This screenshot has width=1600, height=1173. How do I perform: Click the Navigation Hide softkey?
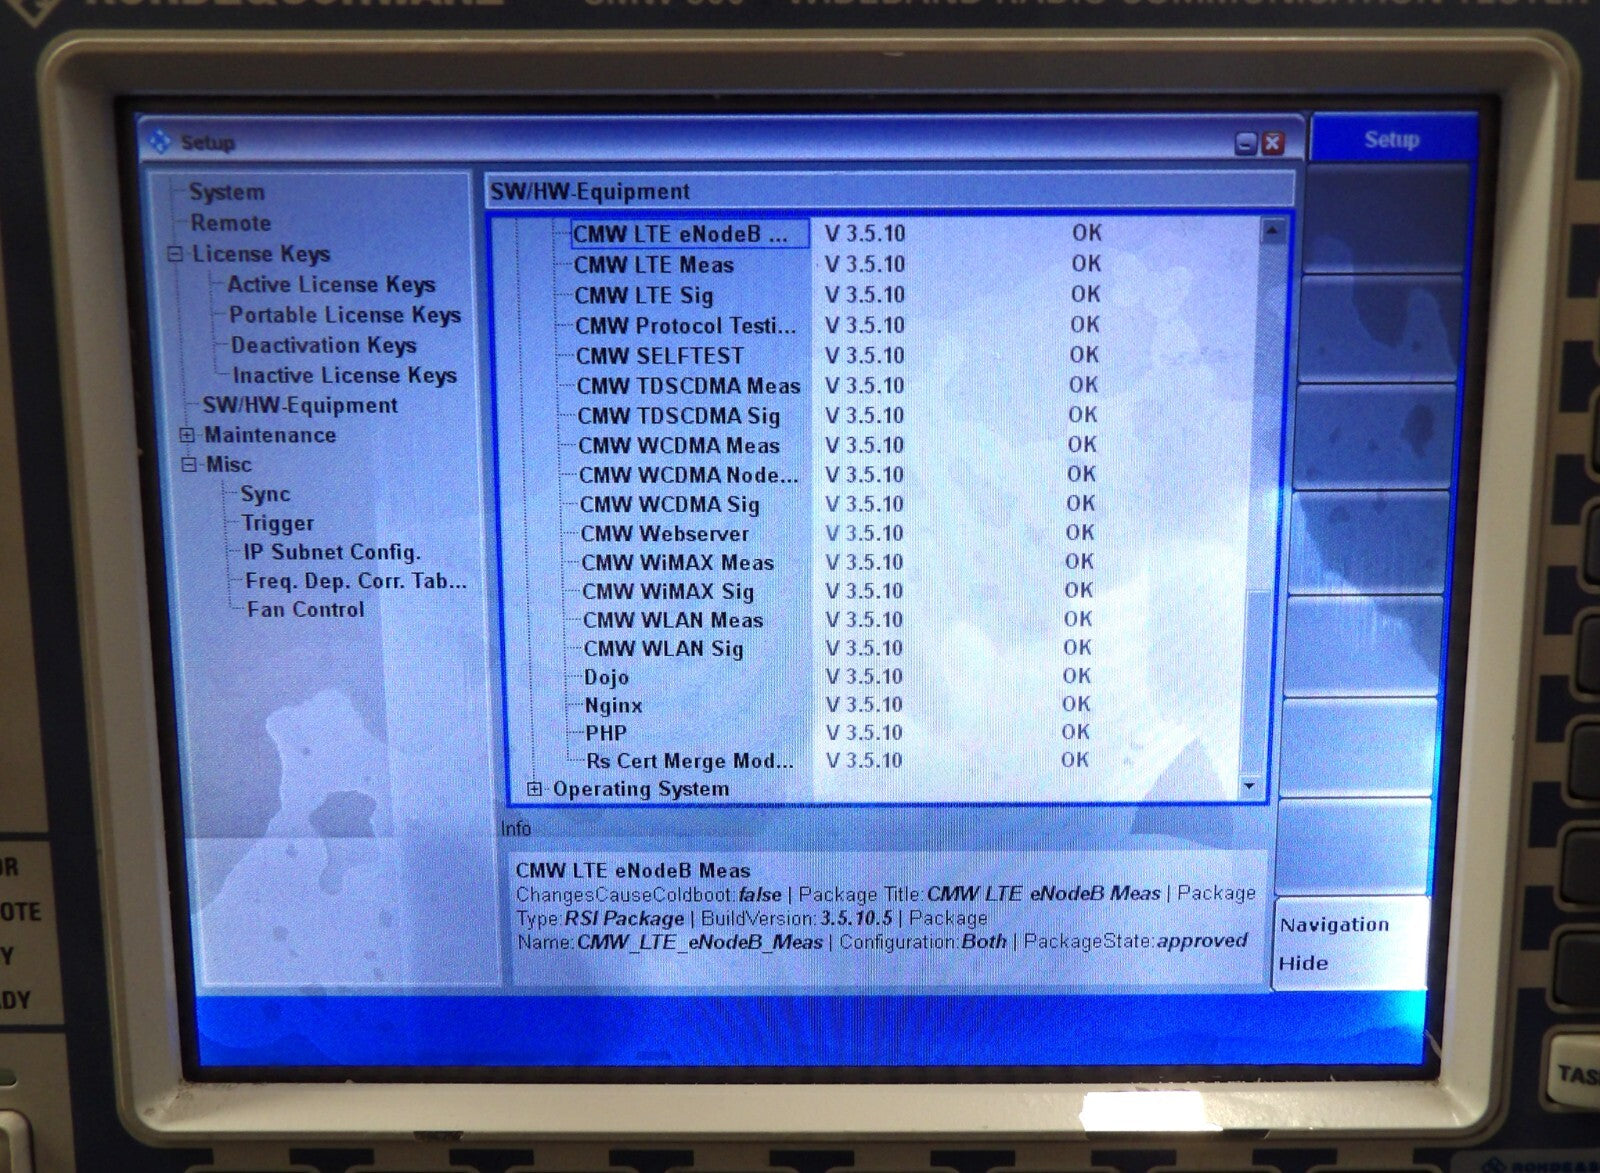tap(1350, 944)
